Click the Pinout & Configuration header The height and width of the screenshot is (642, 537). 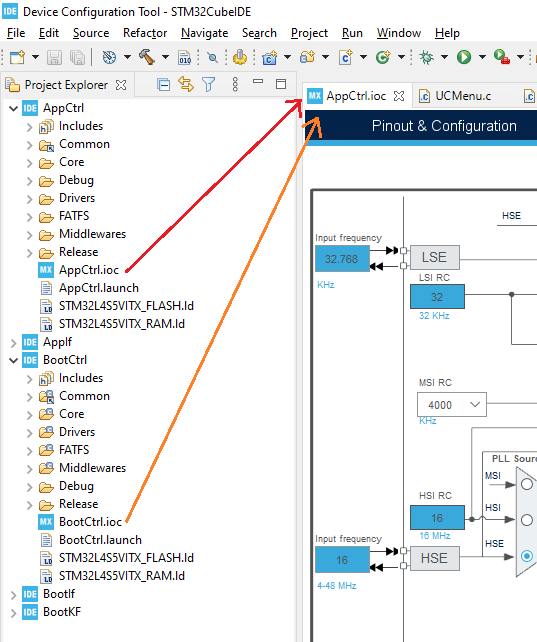[444, 126]
